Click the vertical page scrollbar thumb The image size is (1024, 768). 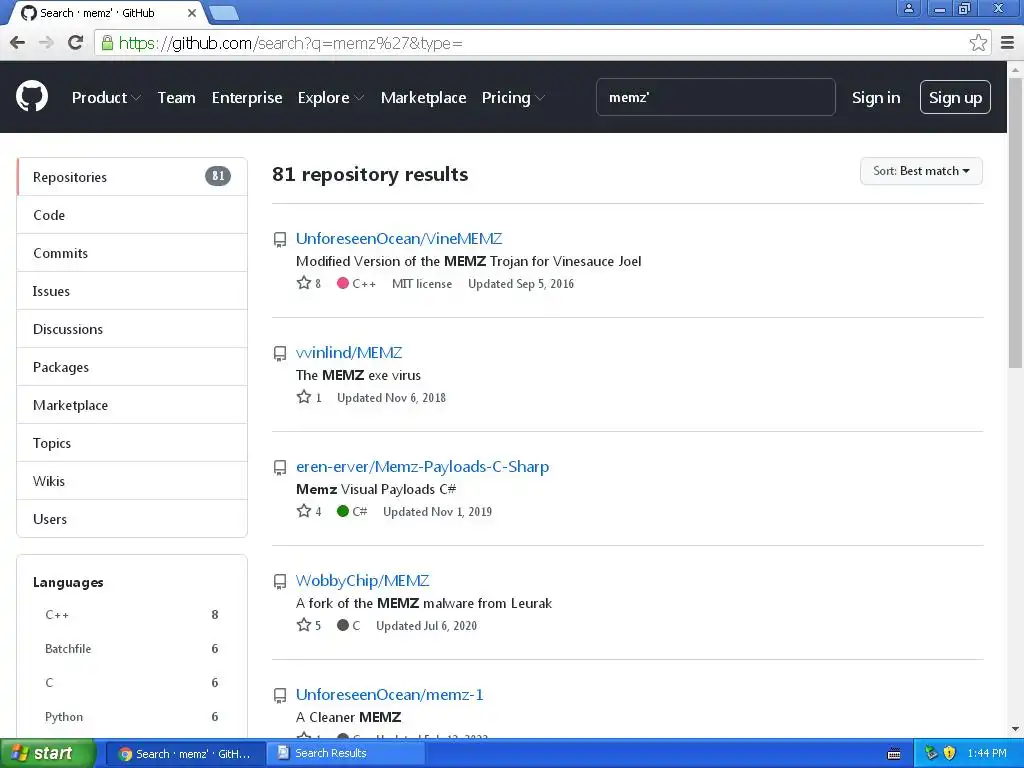point(1016,222)
